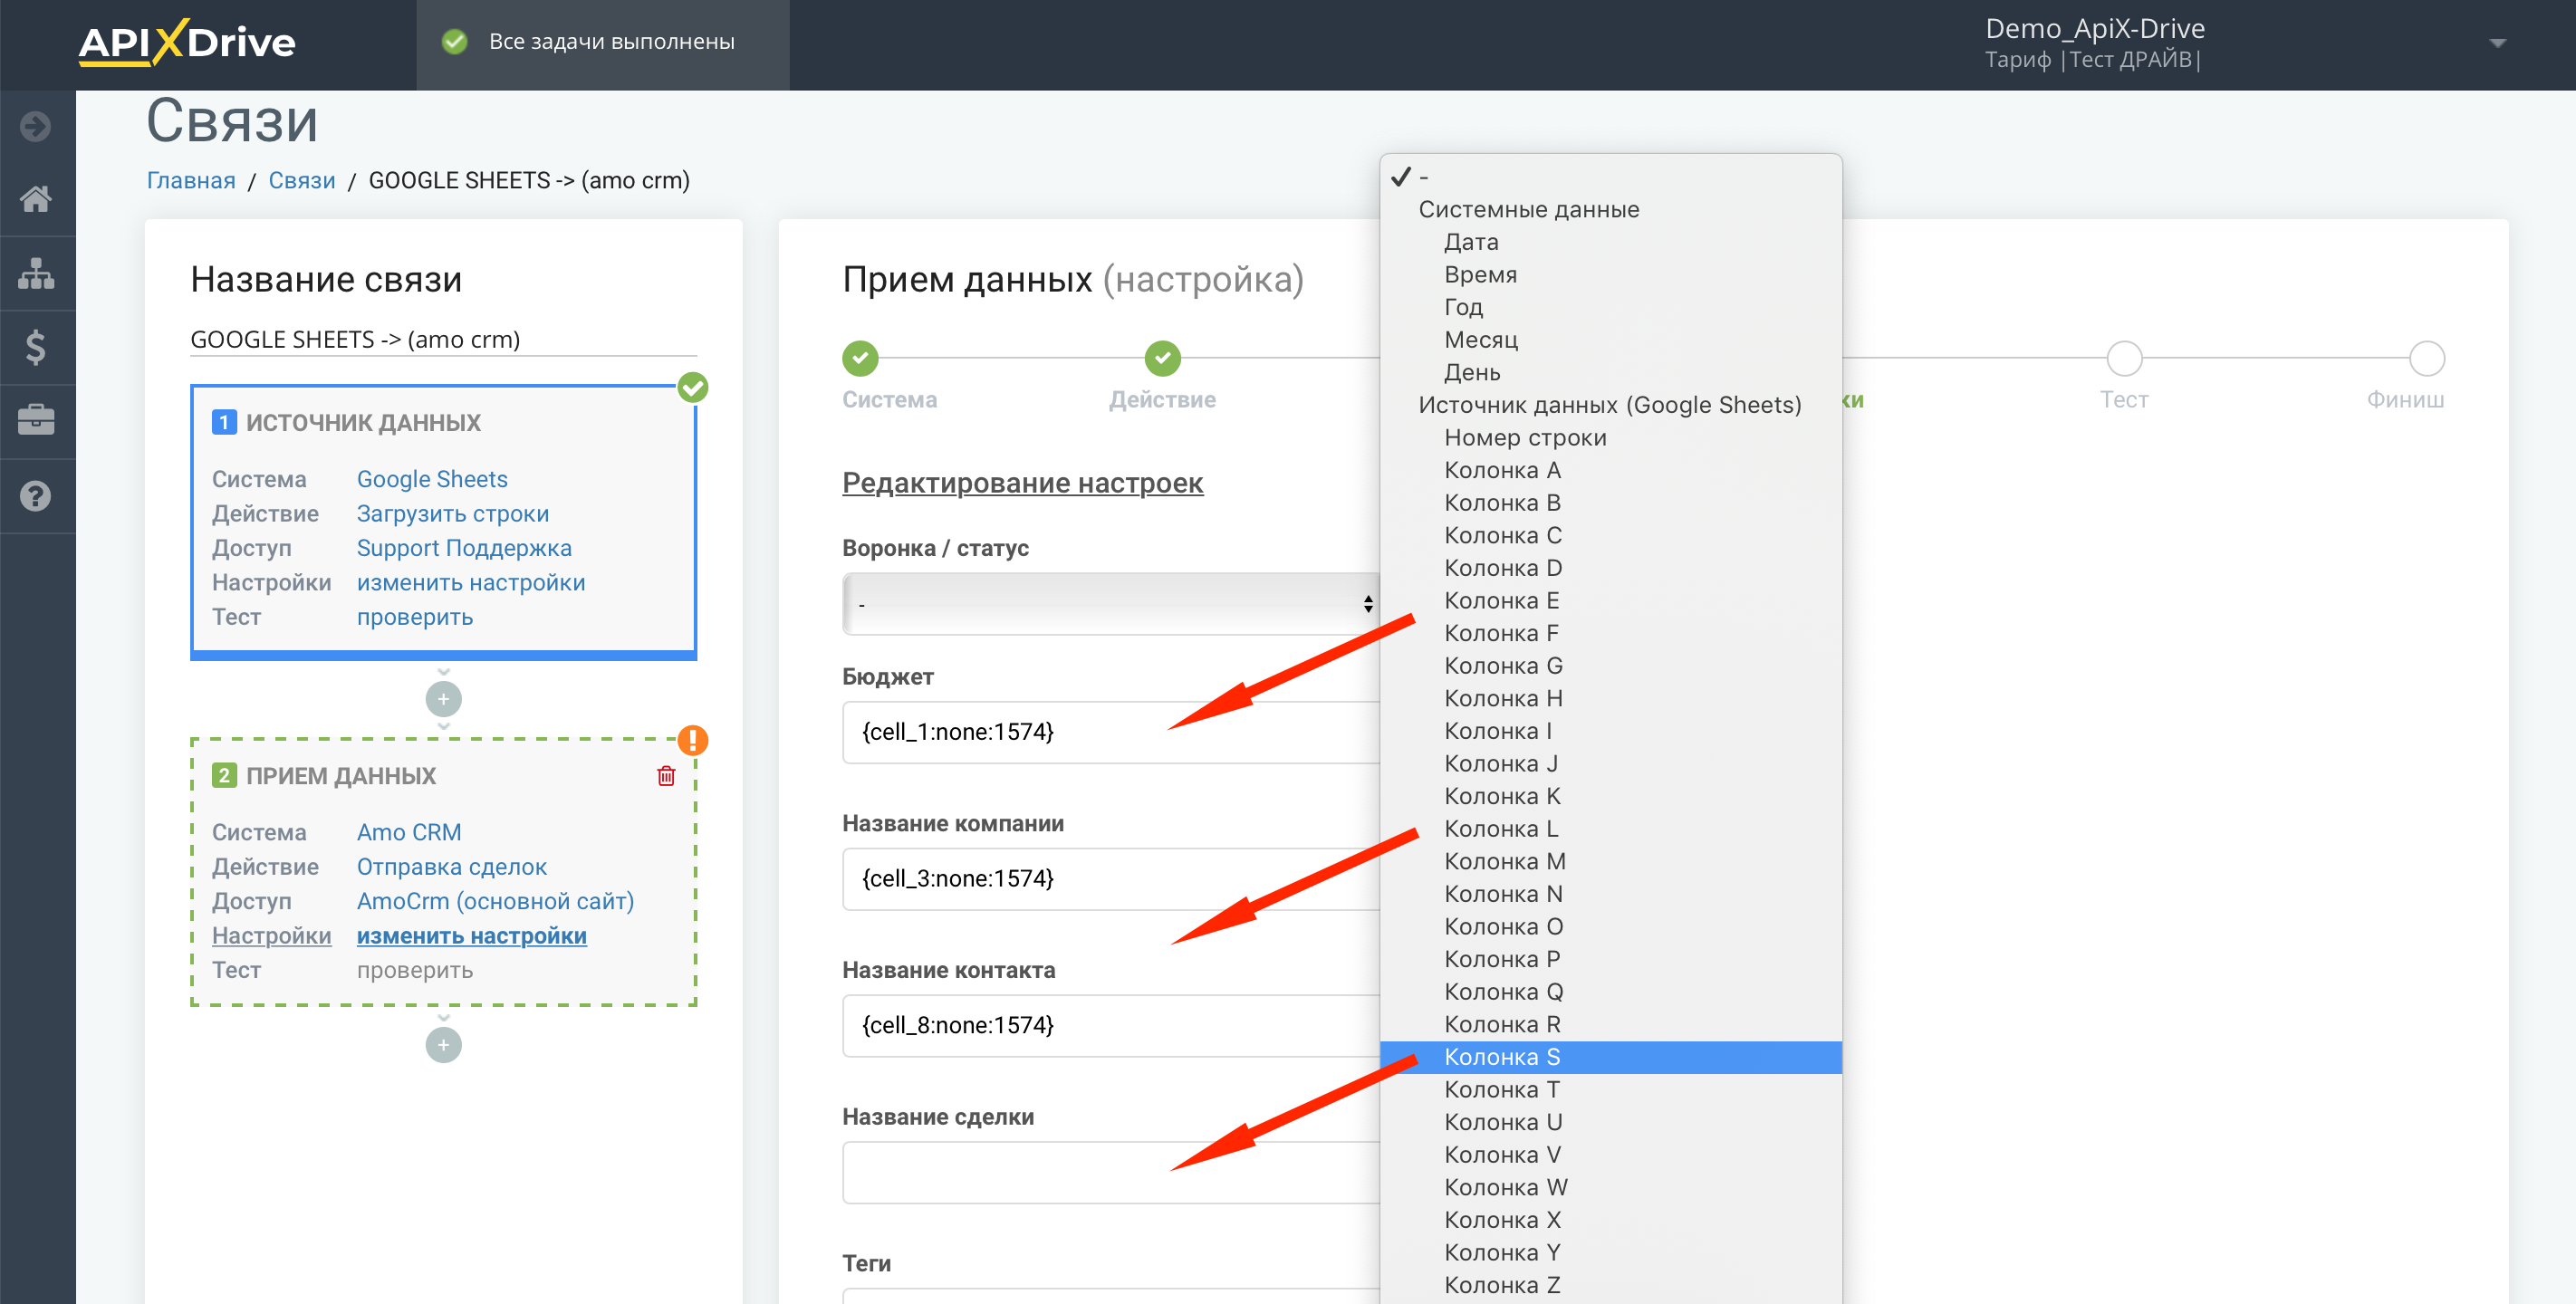Click the Все задачи выполнены status tab
The height and width of the screenshot is (1304, 2576).
pyautogui.click(x=603, y=45)
